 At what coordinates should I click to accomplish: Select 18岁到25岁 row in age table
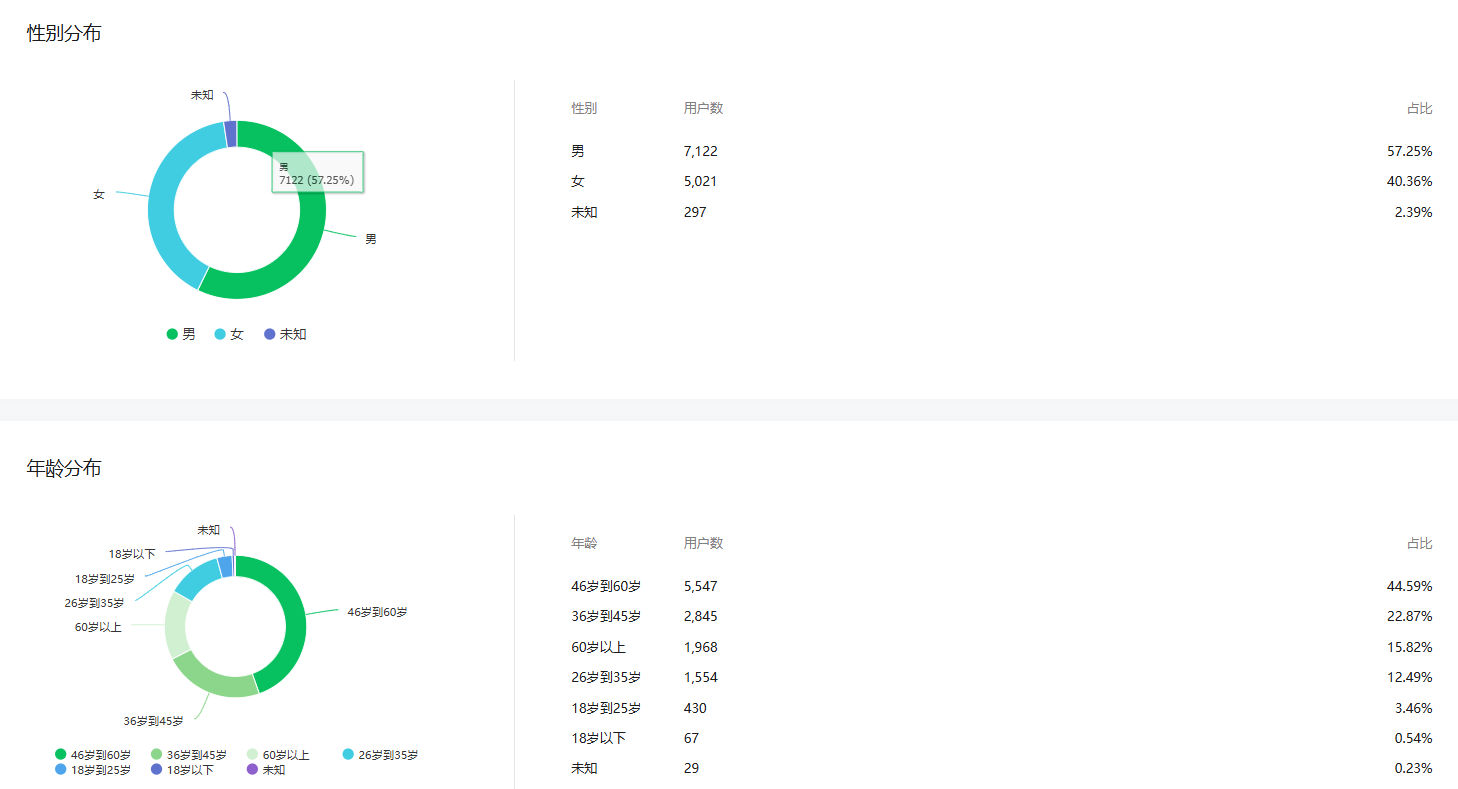tap(606, 708)
